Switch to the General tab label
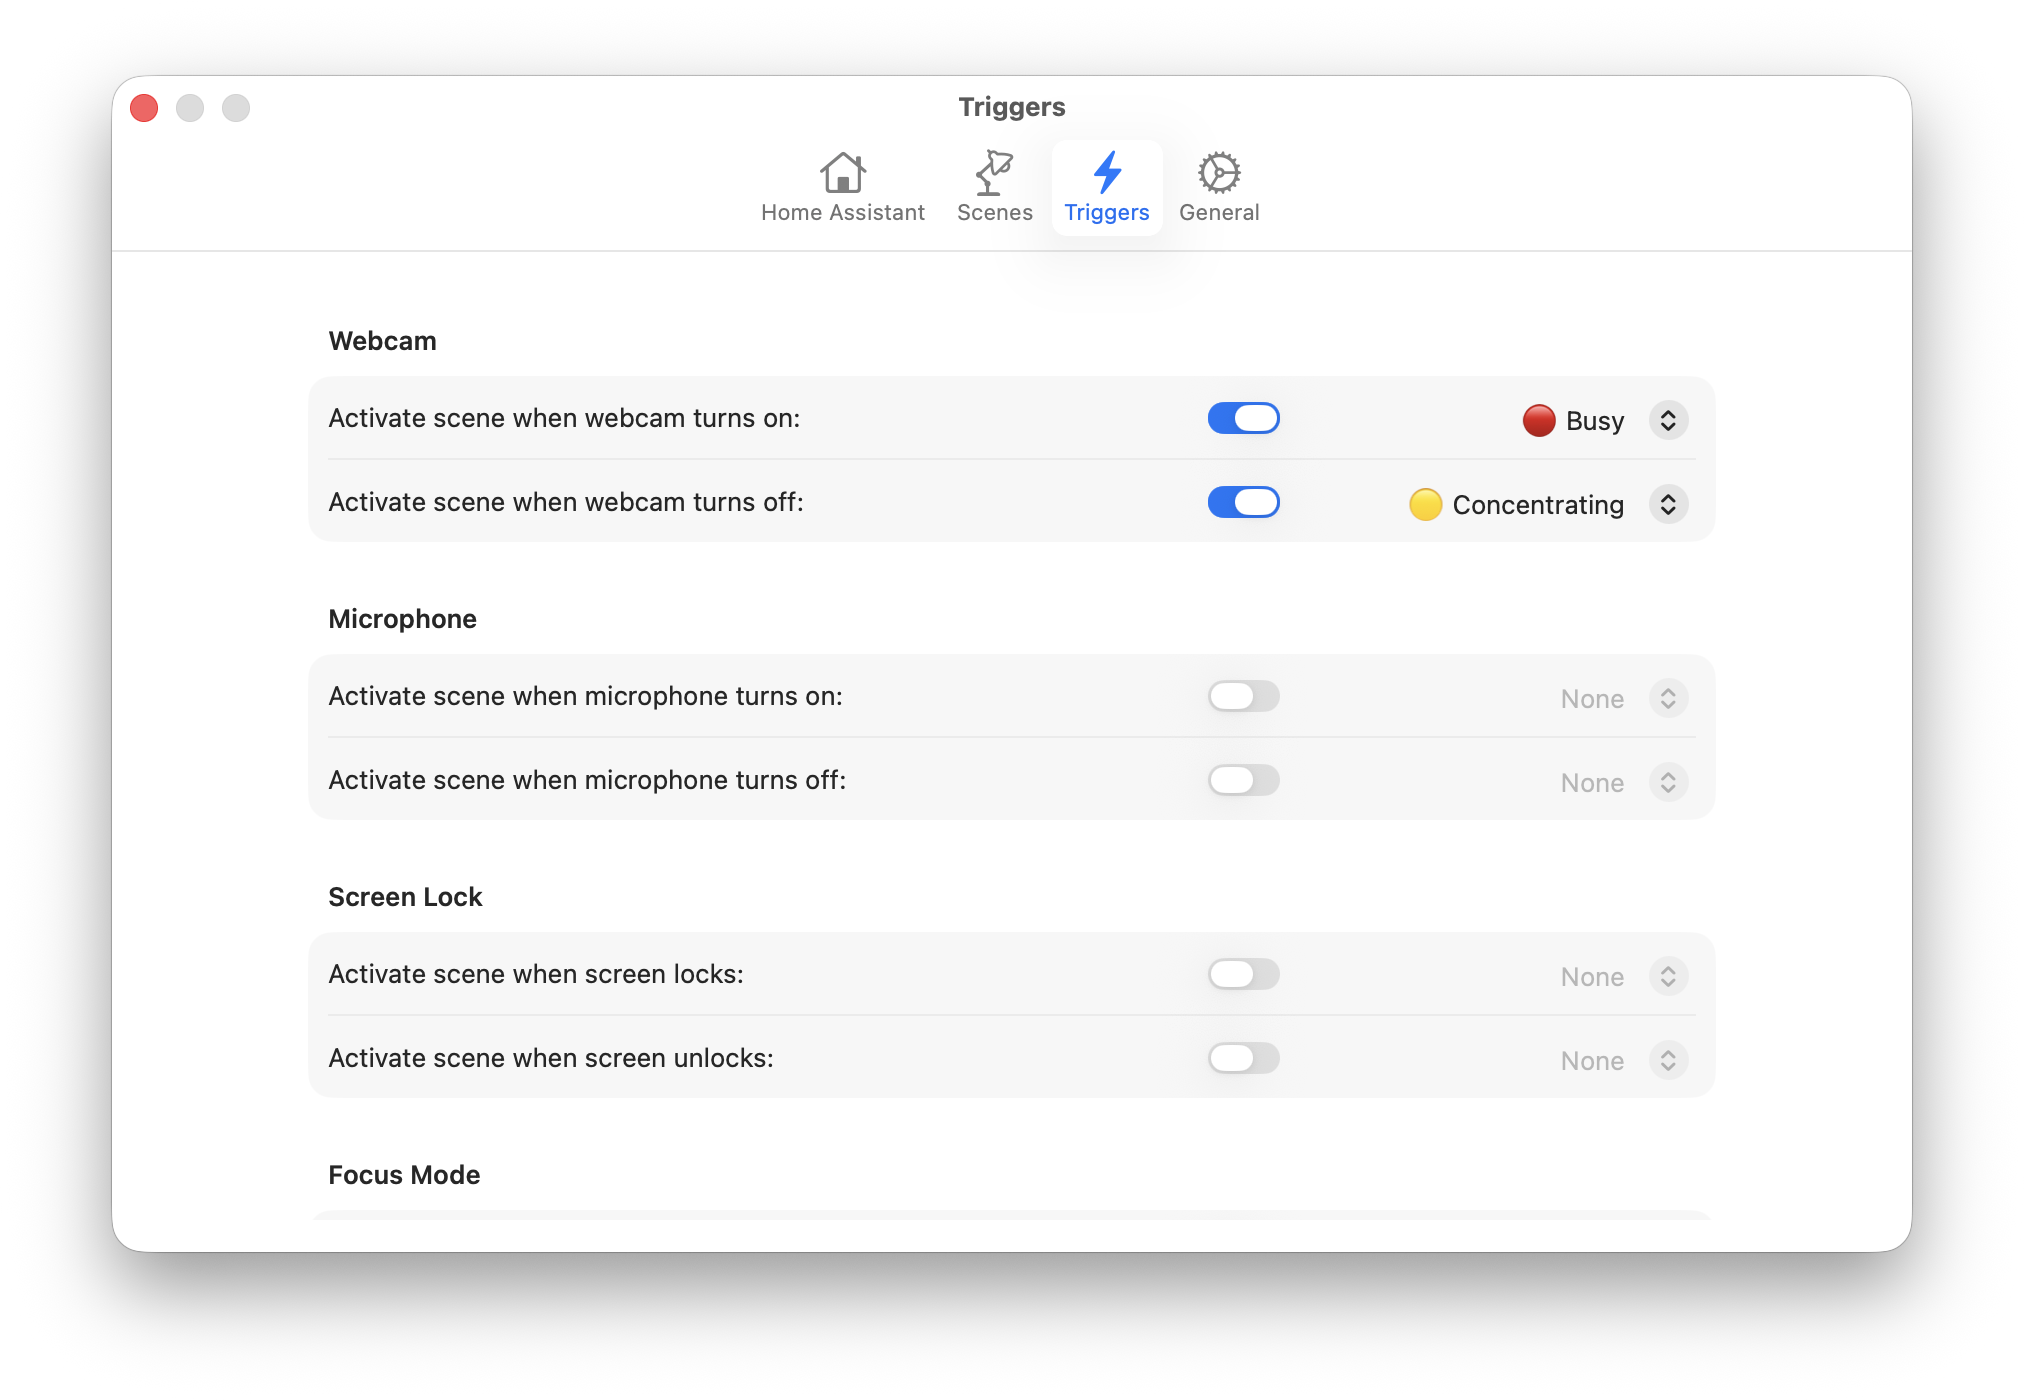Viewport: 2024px width, 1400px height. tap(1218, 213)
